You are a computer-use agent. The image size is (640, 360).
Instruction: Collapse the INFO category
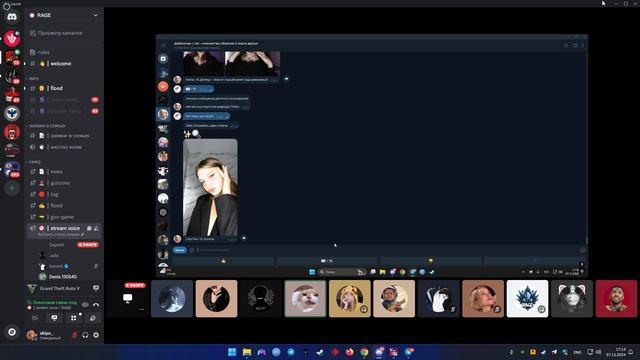point(34,78)
